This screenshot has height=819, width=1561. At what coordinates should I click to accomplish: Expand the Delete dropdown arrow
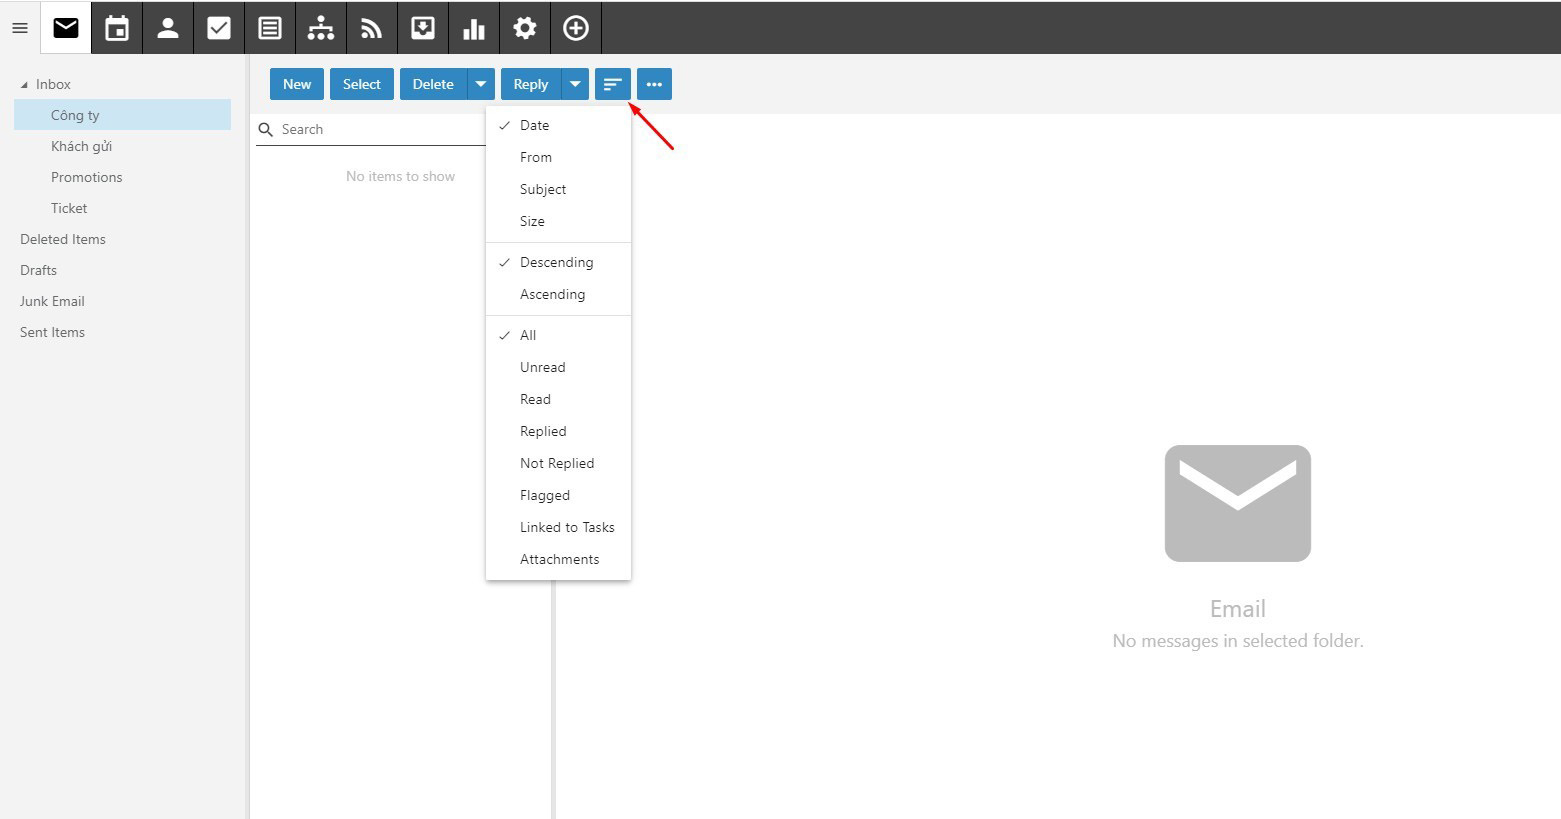[481, 84]
